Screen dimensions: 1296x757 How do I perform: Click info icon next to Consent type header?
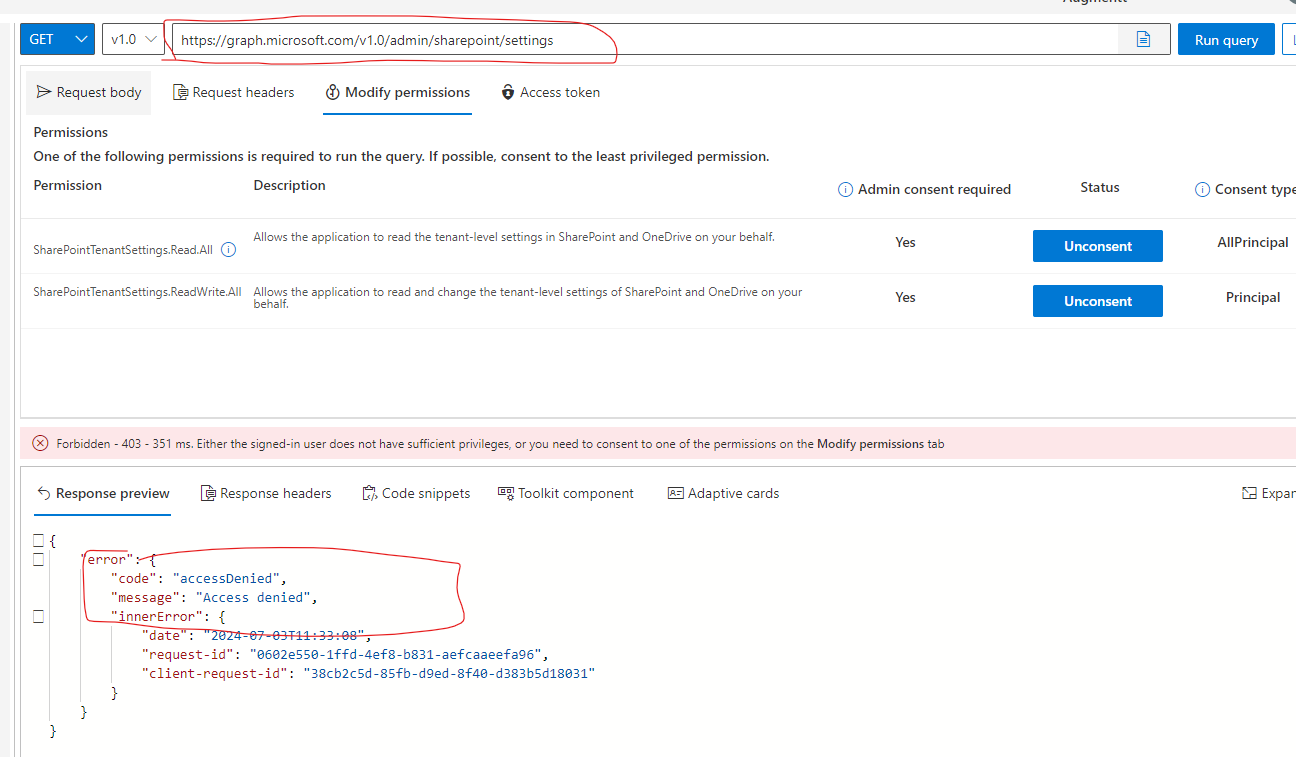point(1202,189)
